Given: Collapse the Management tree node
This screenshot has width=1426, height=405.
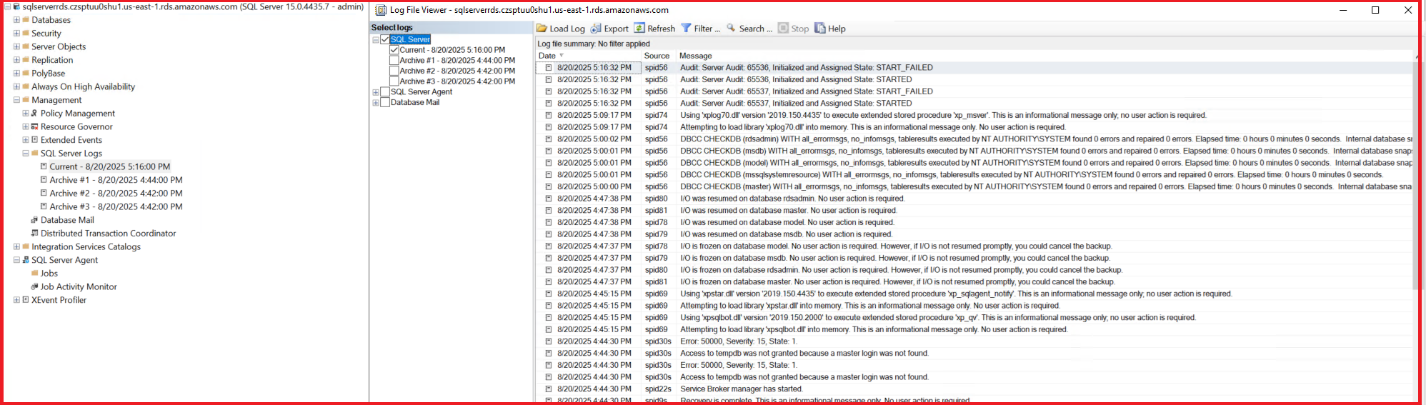Looking at the screenshot, I should click(17, 100).
